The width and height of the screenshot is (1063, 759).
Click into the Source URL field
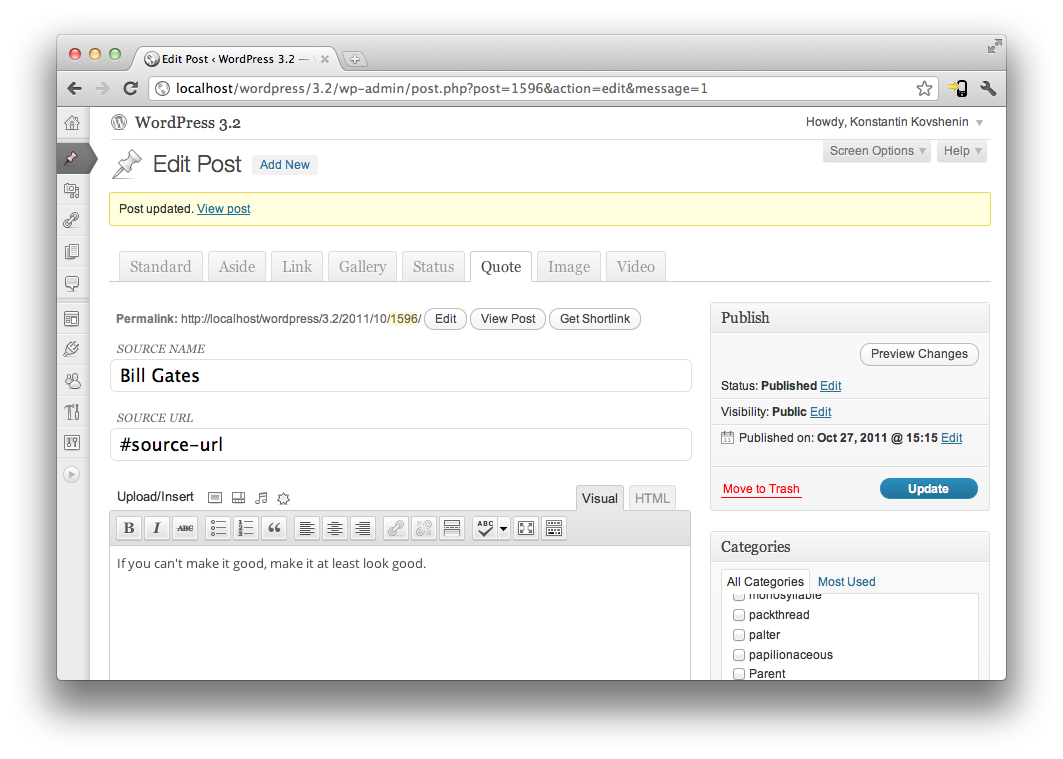click(x=401, y=445)
